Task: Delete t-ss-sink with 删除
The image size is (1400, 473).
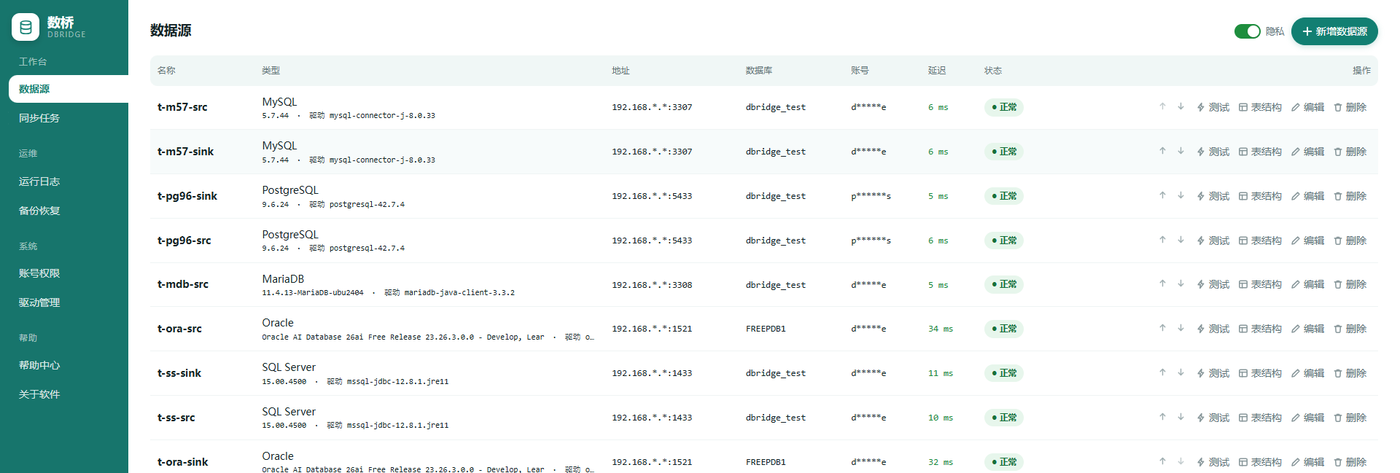Action: [1350, 373]
